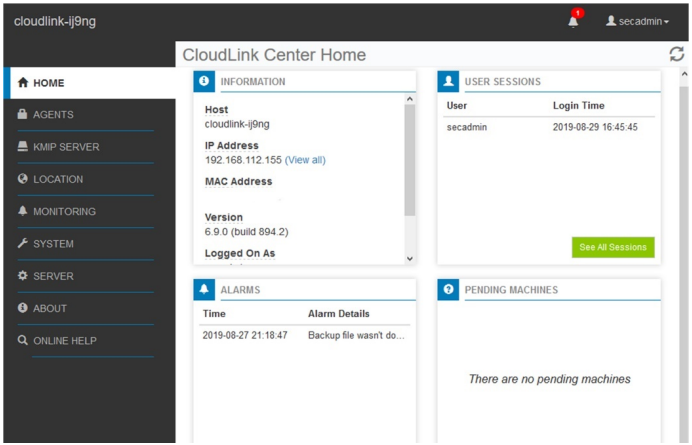The height and width of the screenshot is (445, 692).
Task: Click the magnifier icon beside ONLINE HELP
Action: (23, 340)
